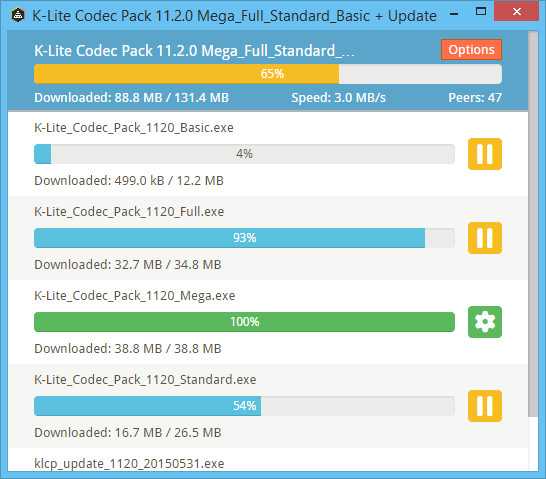Select the klcp_update_1120_20150531.exe entry

[x=129, y=464]
